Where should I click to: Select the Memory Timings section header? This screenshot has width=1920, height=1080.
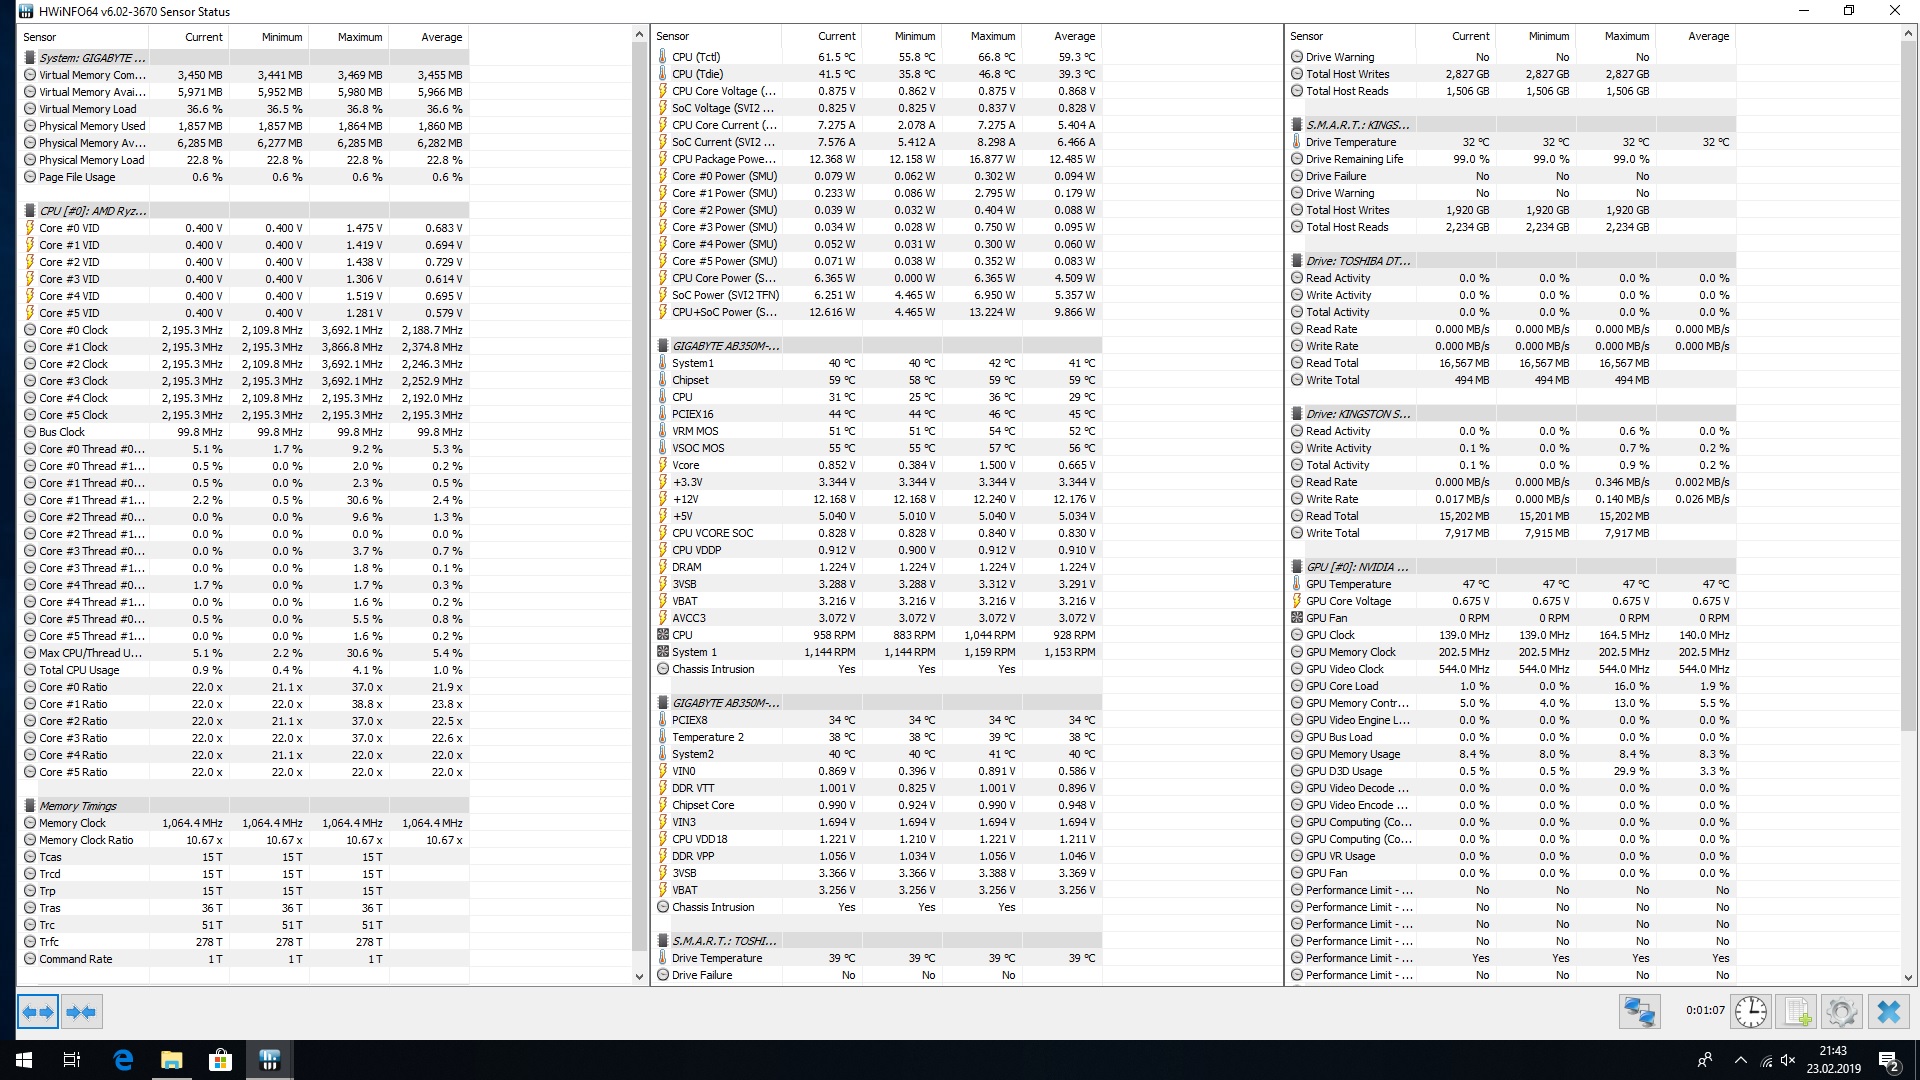pyautogui.click(x=77, y=806)
